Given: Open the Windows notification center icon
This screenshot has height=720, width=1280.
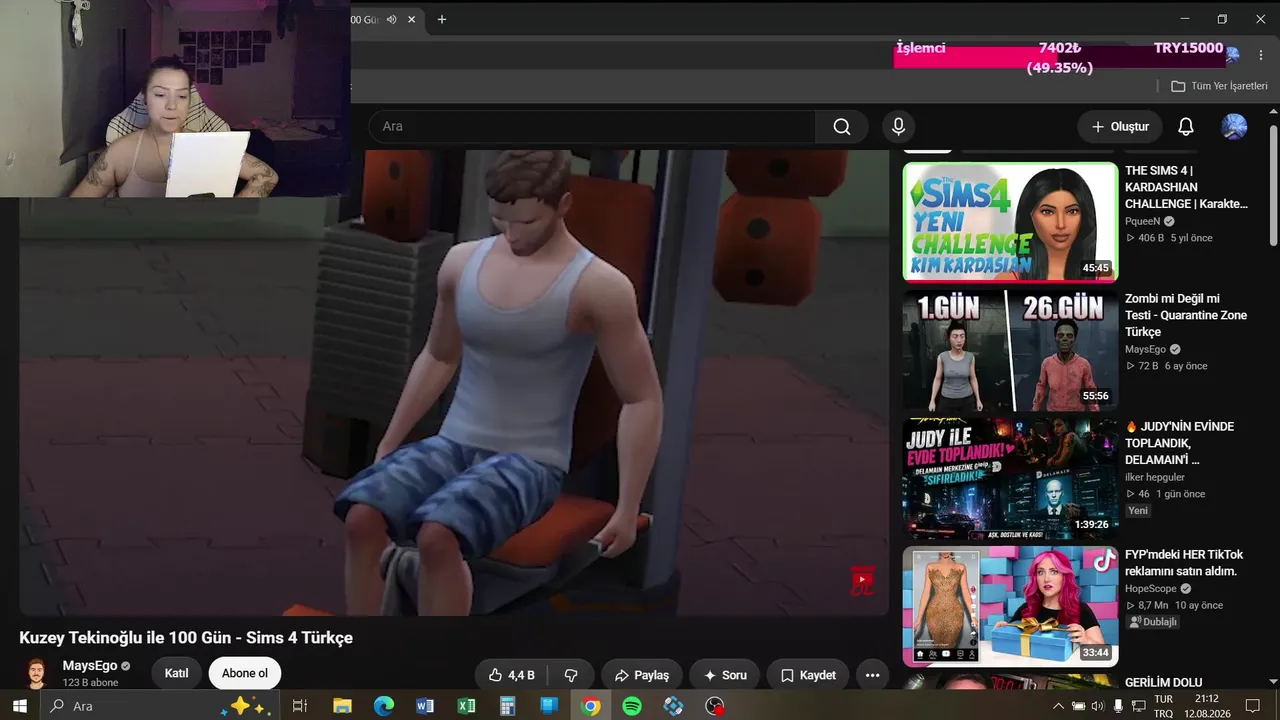Looking at the screenshot, I should (x=1253, y=706).
